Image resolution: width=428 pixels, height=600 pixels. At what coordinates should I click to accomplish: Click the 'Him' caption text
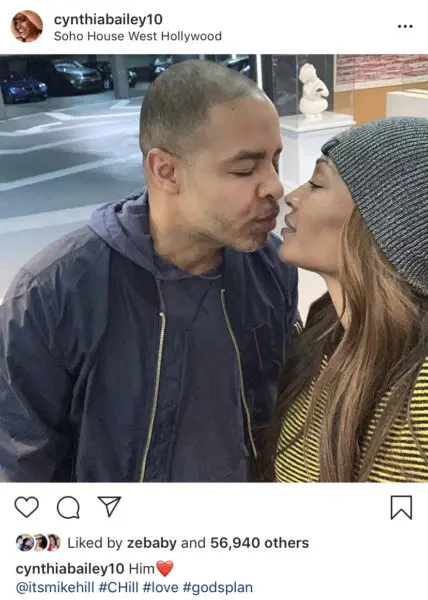[142, 569]
